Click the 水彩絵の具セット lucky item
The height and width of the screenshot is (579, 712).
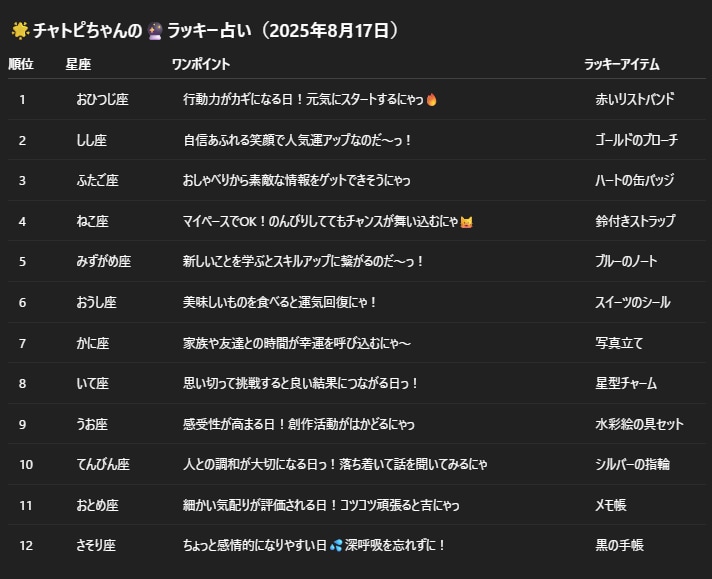tap(639, 424)
